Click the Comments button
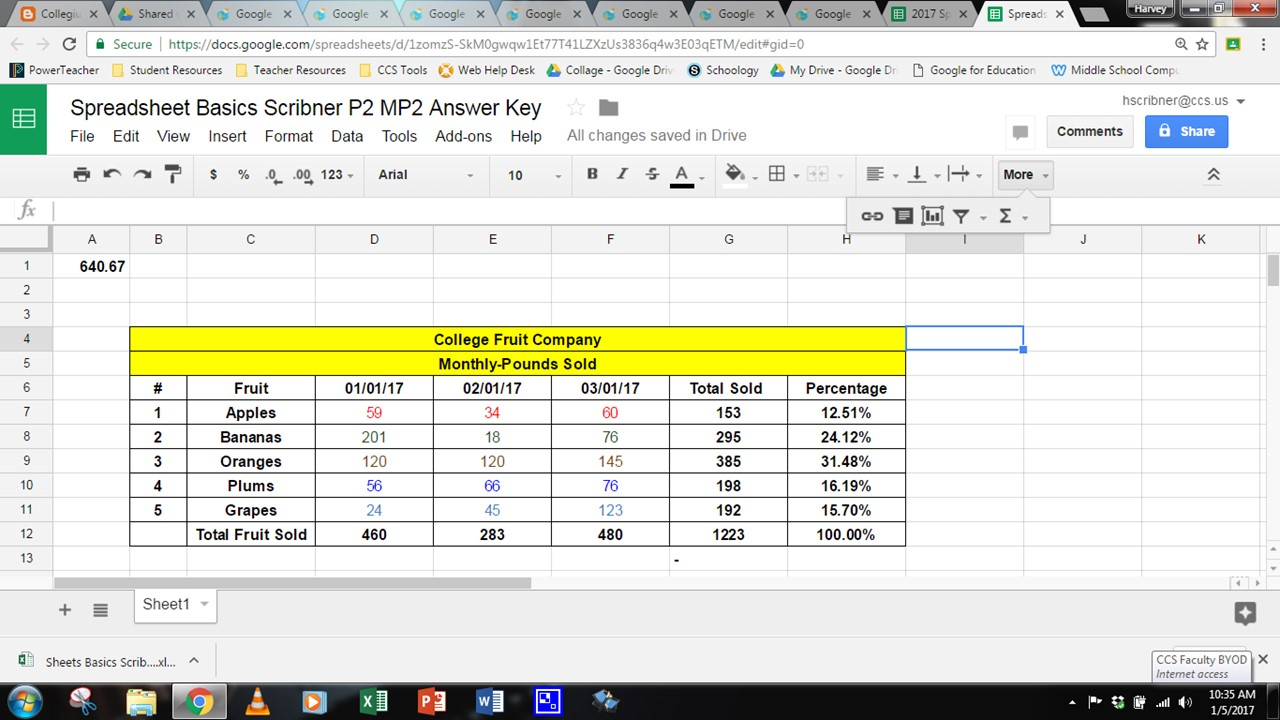This screenshot has width=1280, height=720. pos(1089,131)
